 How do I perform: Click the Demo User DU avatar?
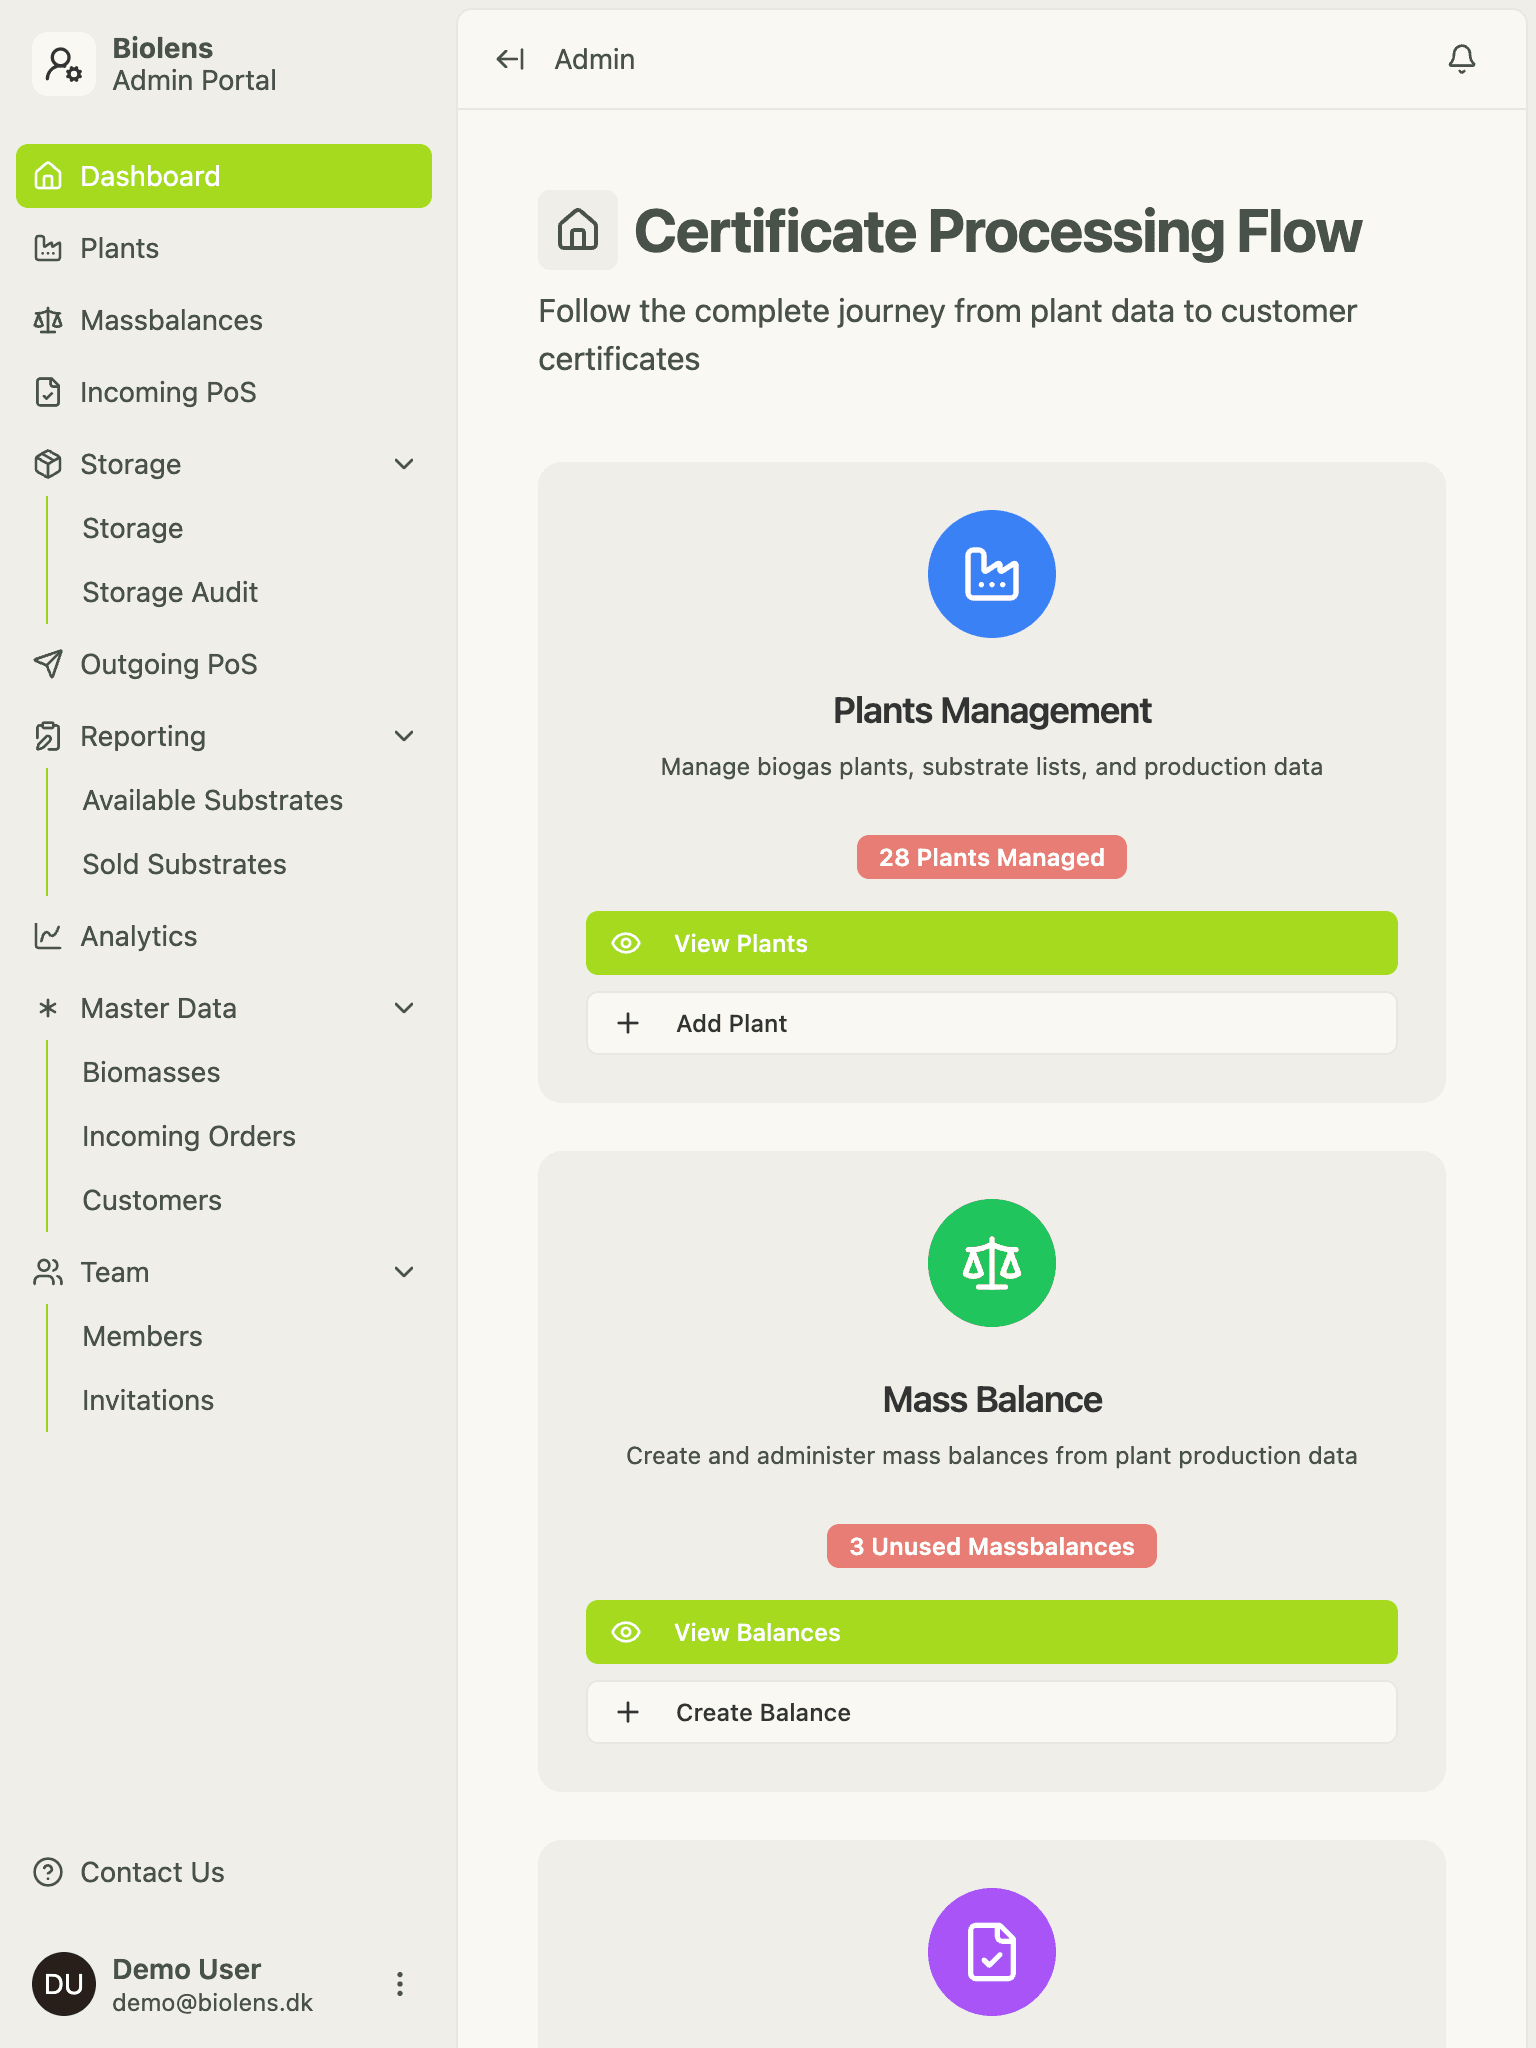64,1984
